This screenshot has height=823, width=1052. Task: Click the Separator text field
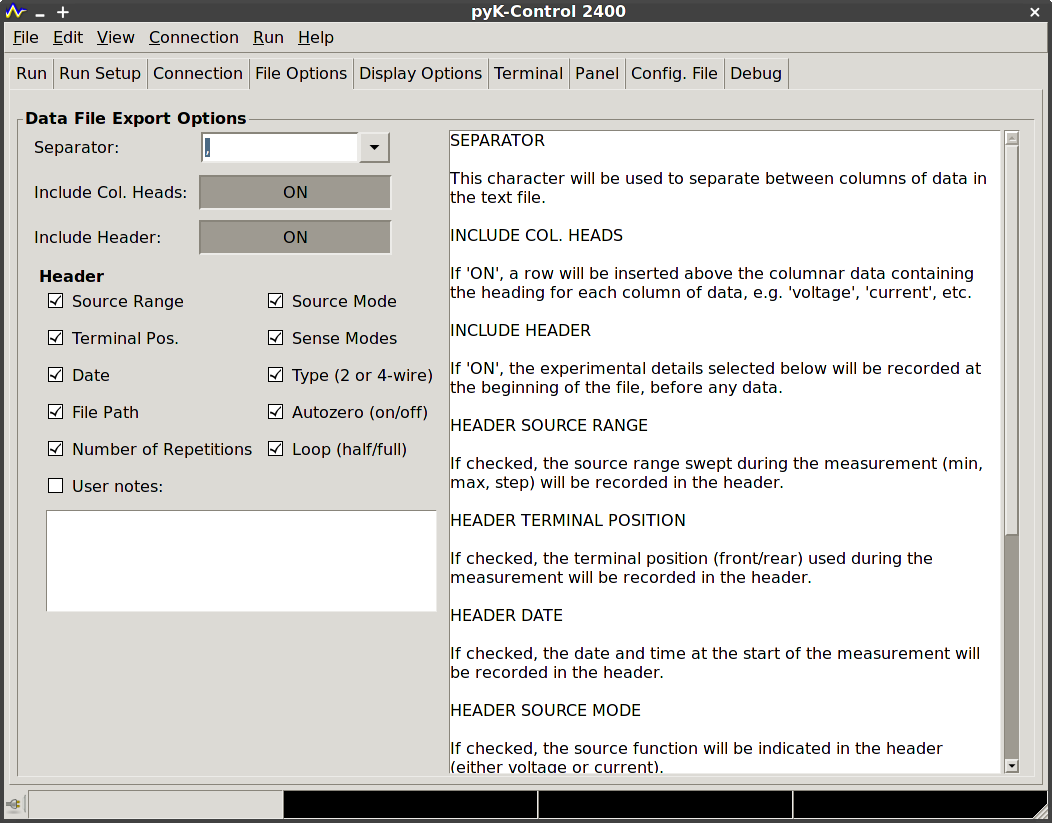[x=280, y=148]
